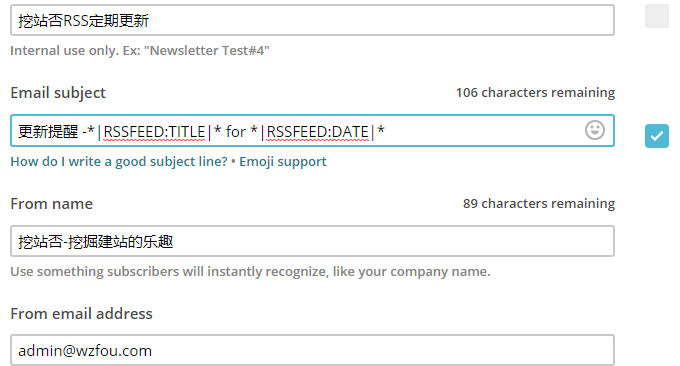Click the '89 characters remaining' counter

pos(539,203)
